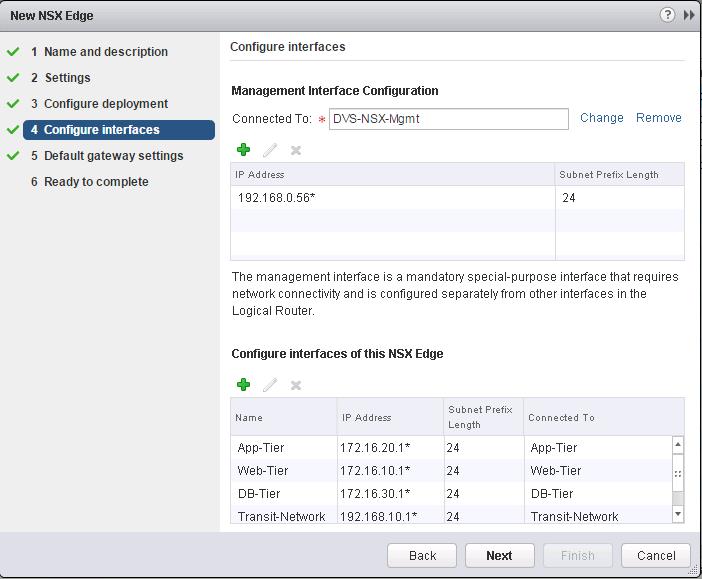Go to step 2 Settings
The image size is (702, 579).
tap(60, 77)
